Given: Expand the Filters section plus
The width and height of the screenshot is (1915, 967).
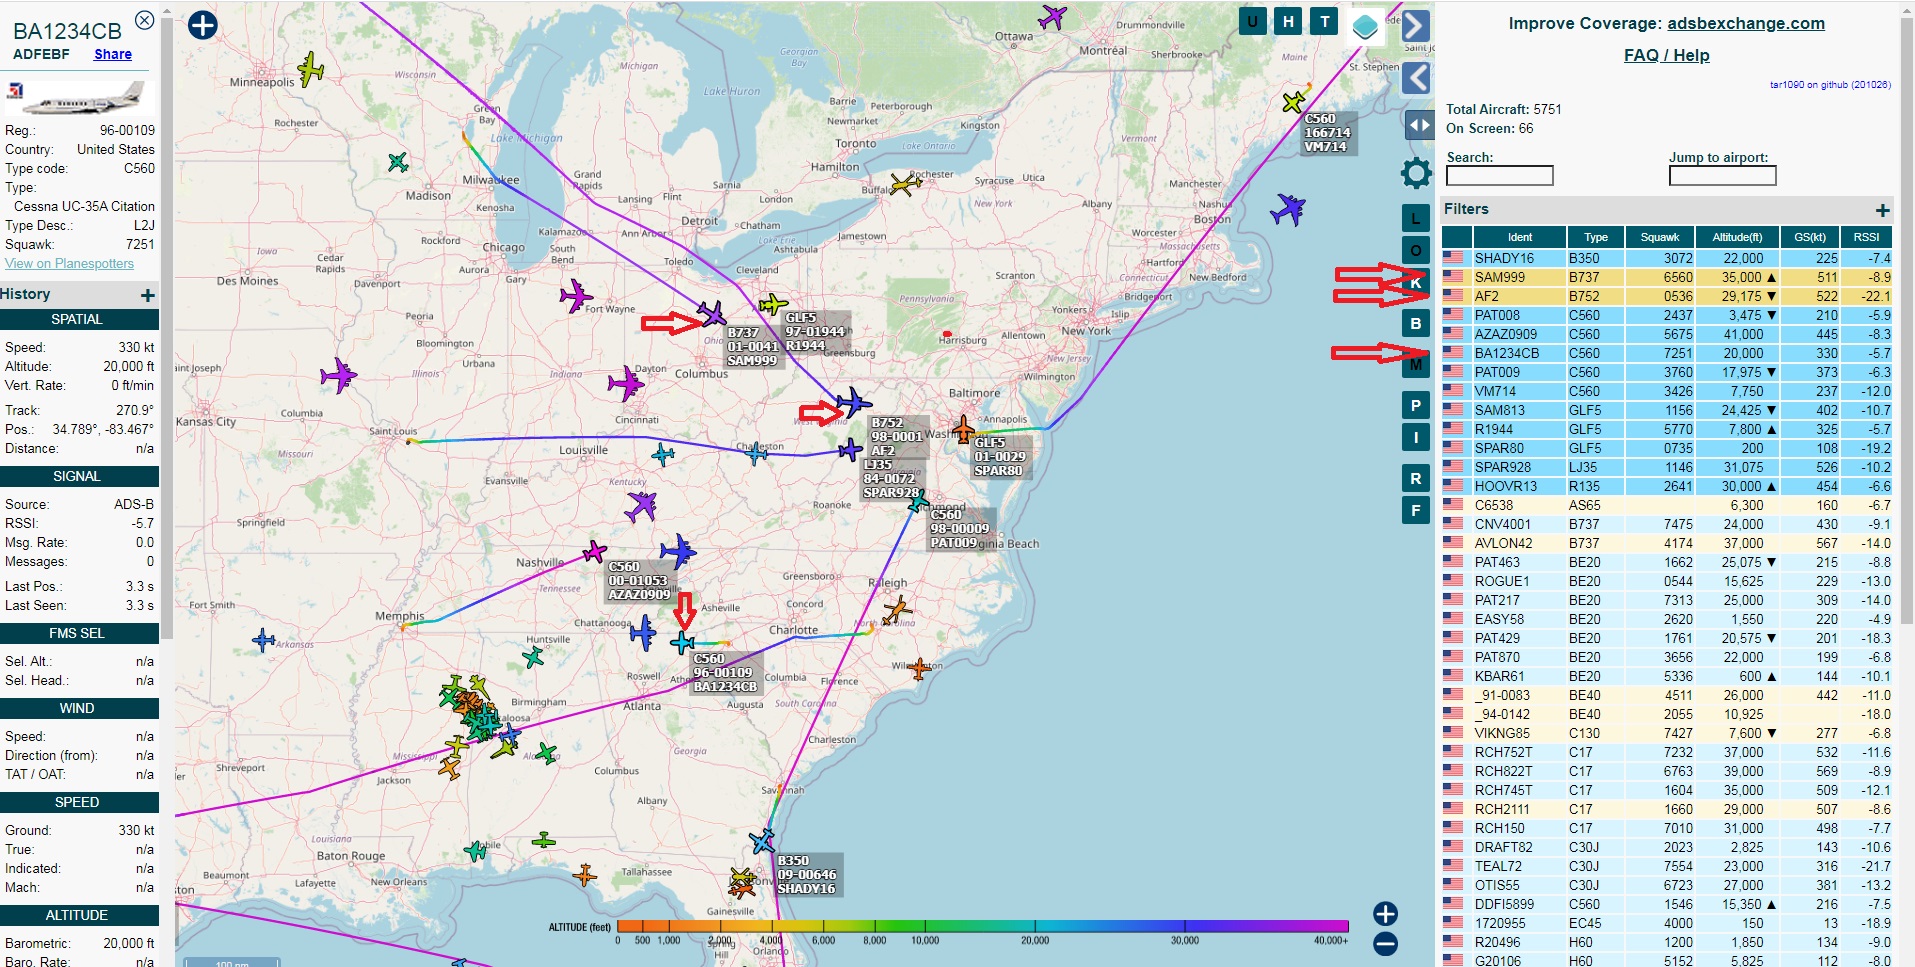Looking at the screenshot, I should click(x=1882, y=210).
